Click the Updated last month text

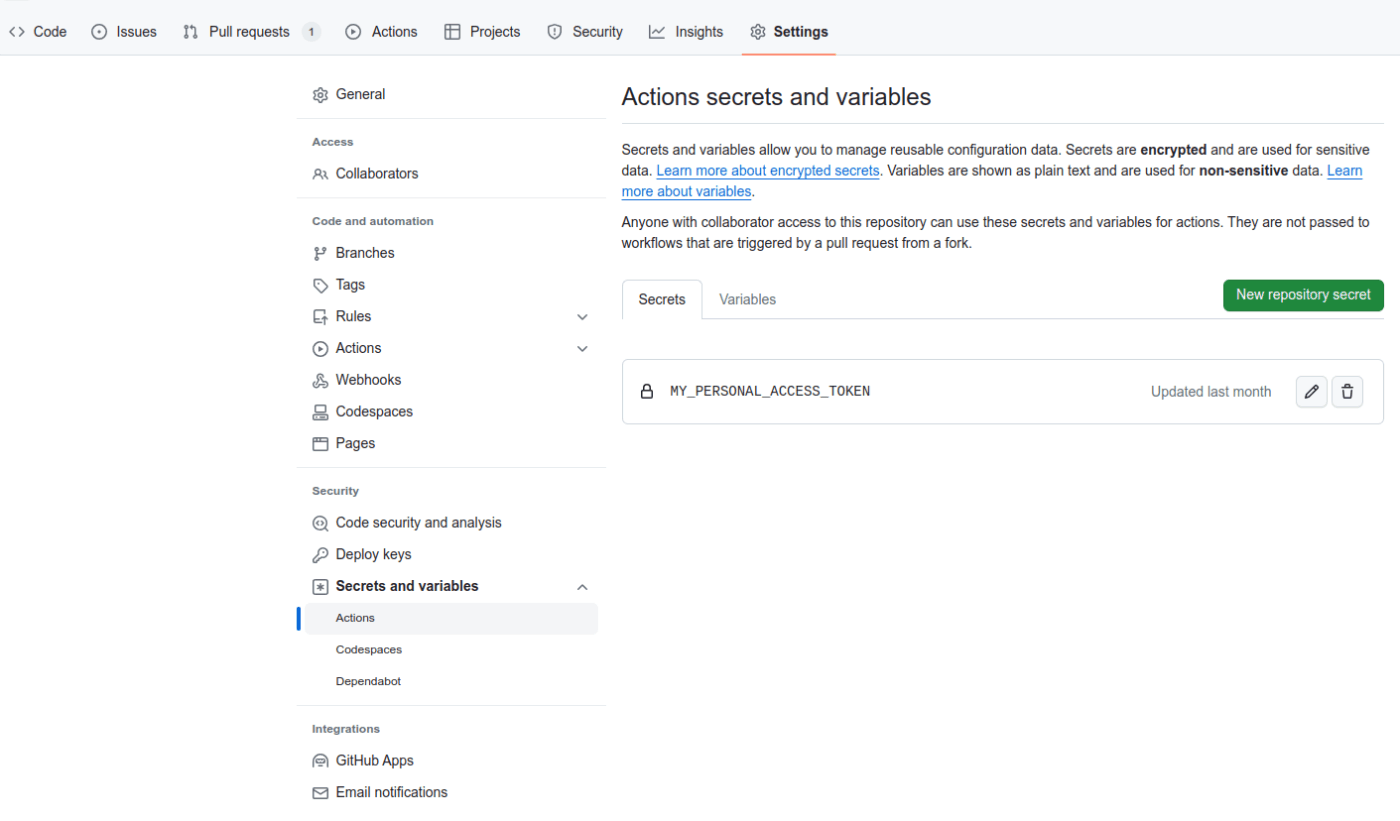click(1211, 392)
